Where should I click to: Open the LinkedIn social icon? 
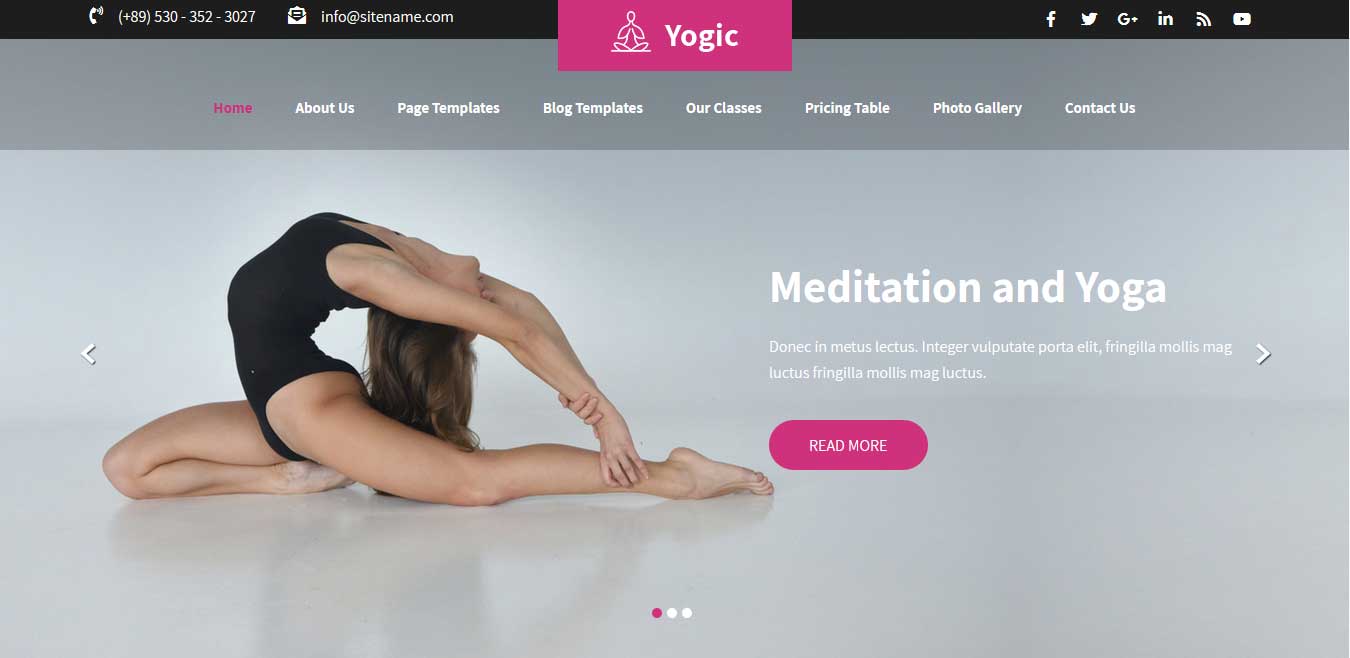point(1165,19)
